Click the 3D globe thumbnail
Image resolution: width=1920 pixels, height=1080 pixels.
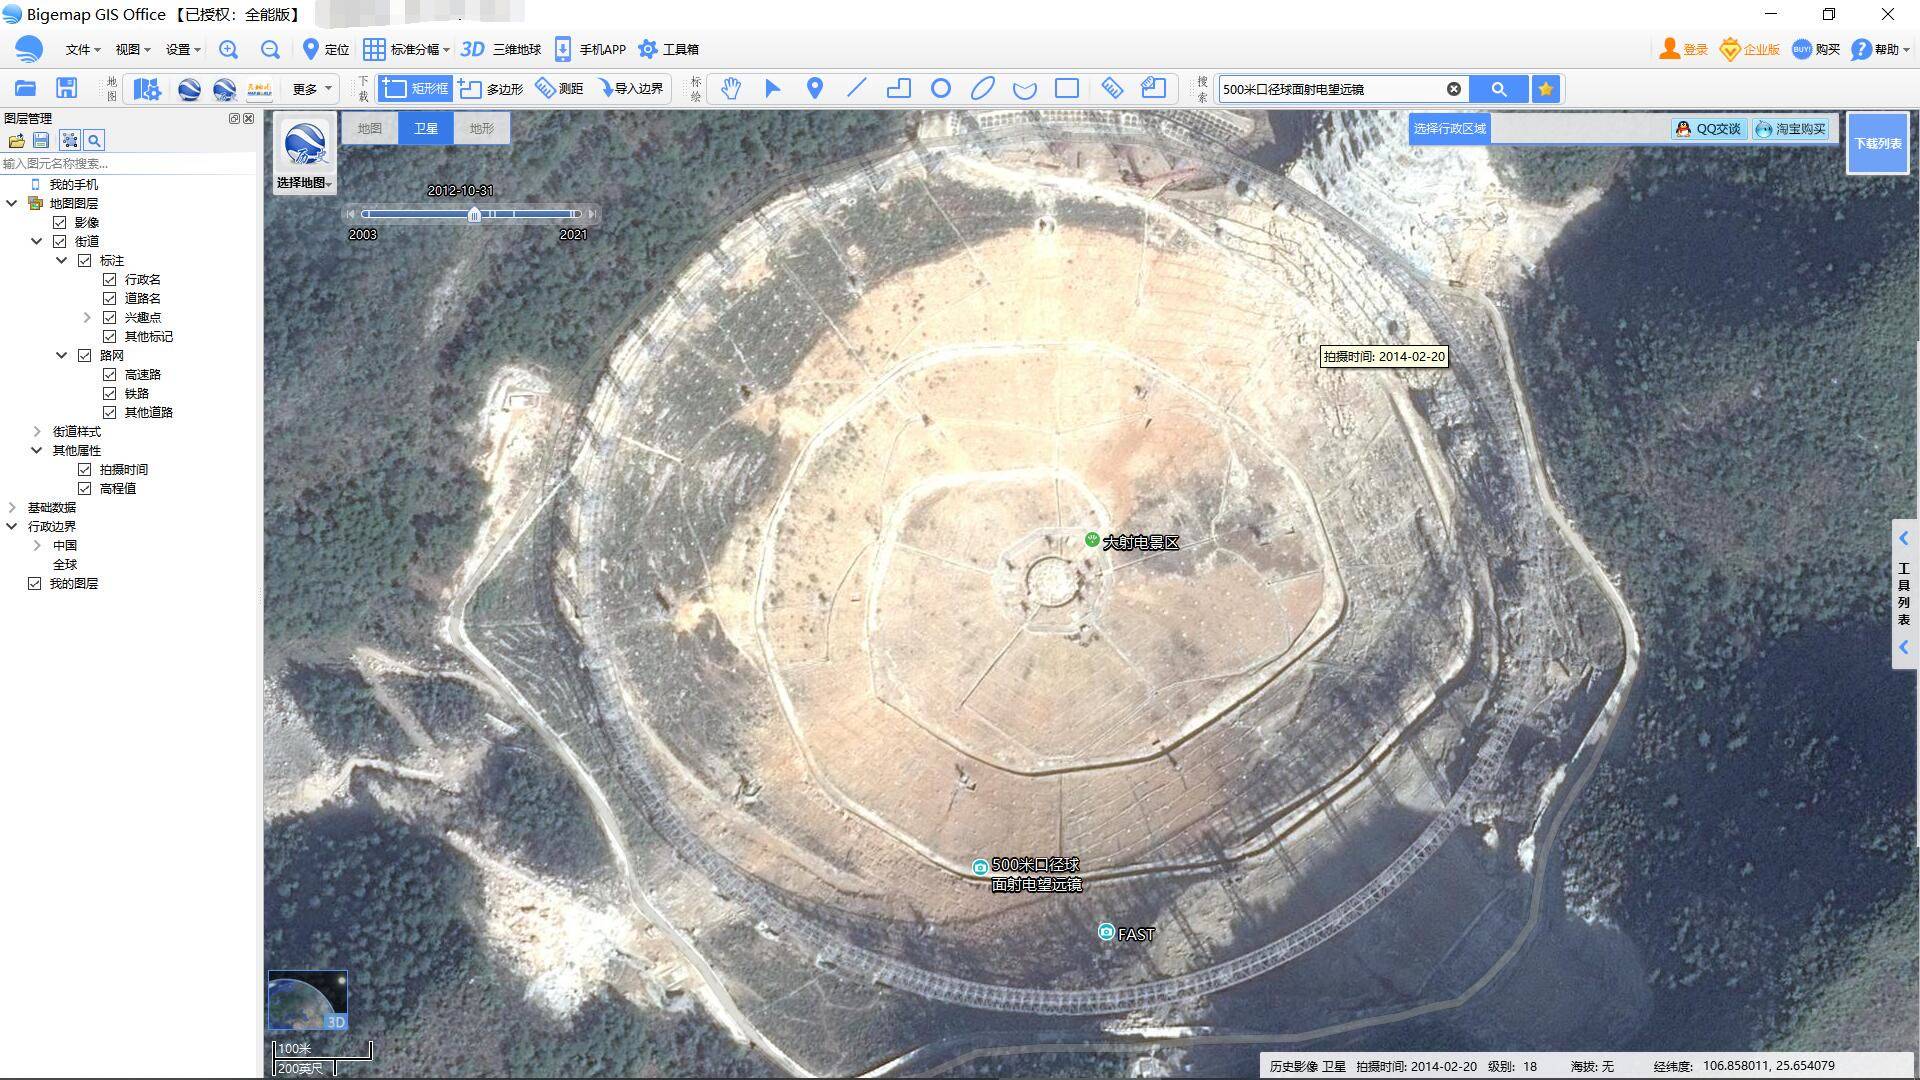[x=308, y=1000]
